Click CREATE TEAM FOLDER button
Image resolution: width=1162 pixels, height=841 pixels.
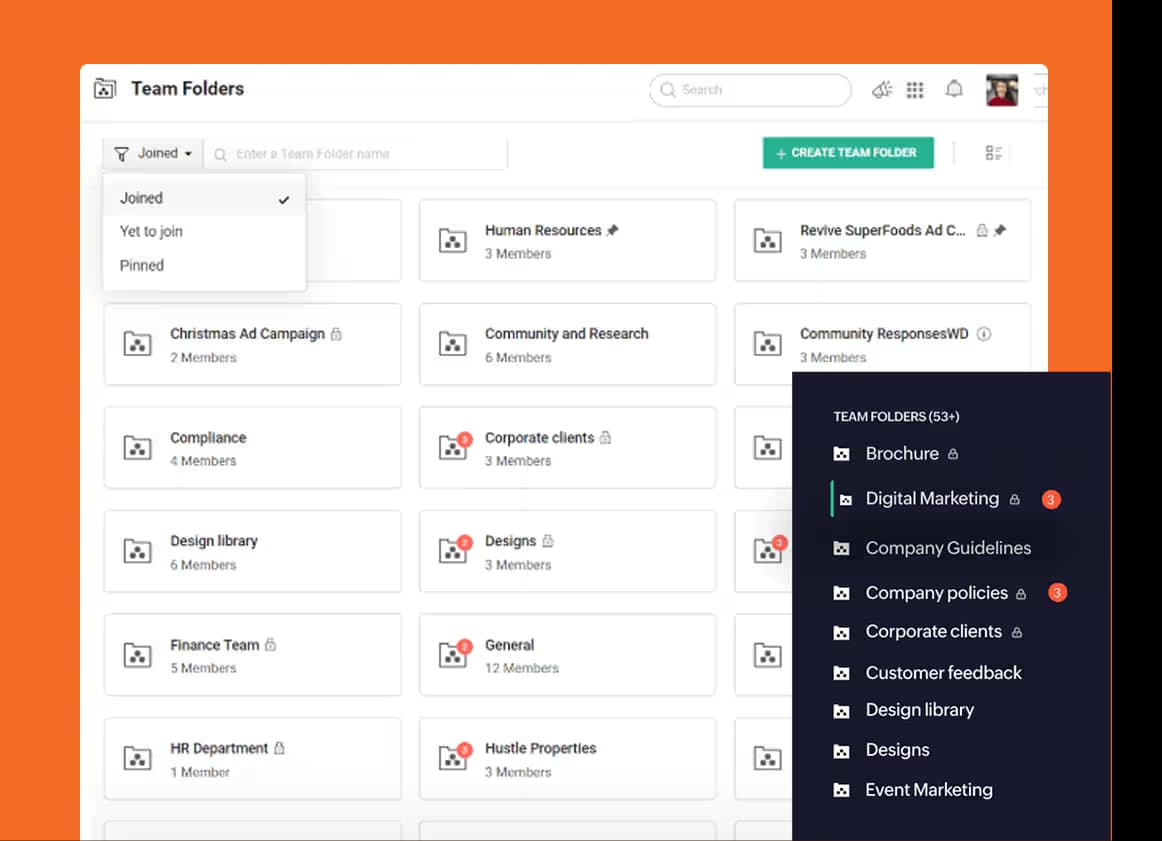click(x=848, y=153)
